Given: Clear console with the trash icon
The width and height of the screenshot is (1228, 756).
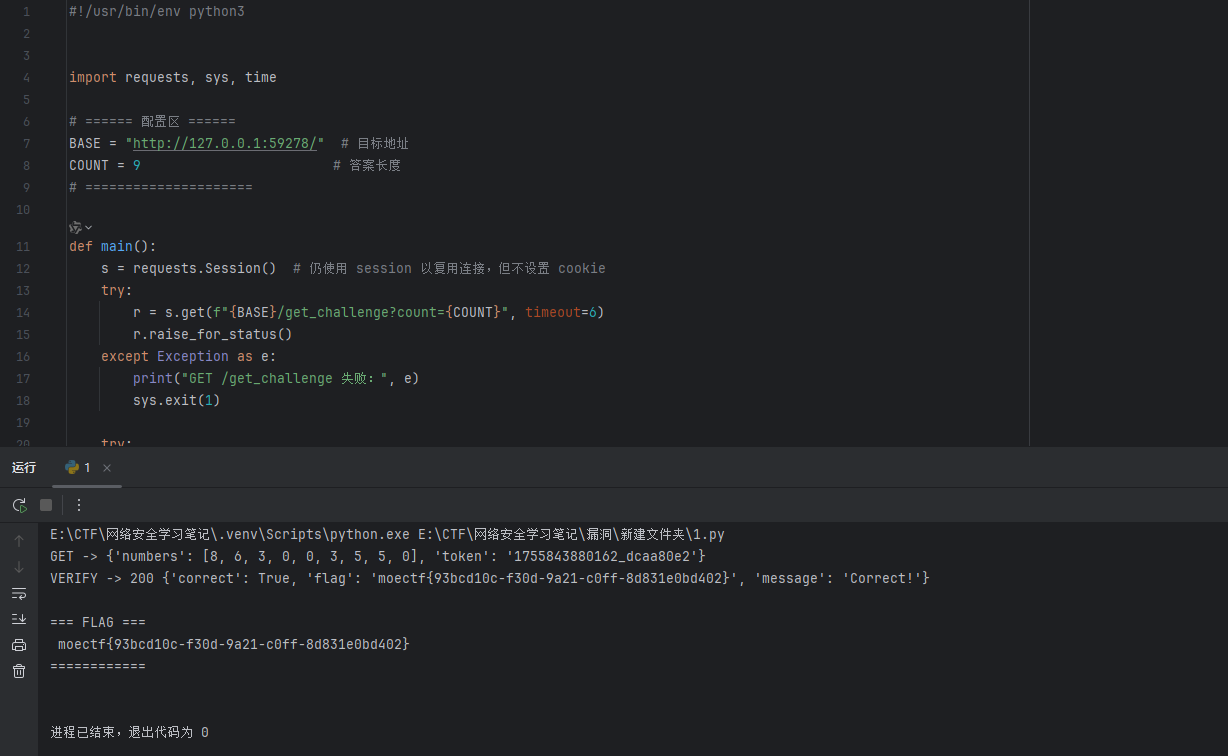Looking at the screenshot, I should coord(19,671).
